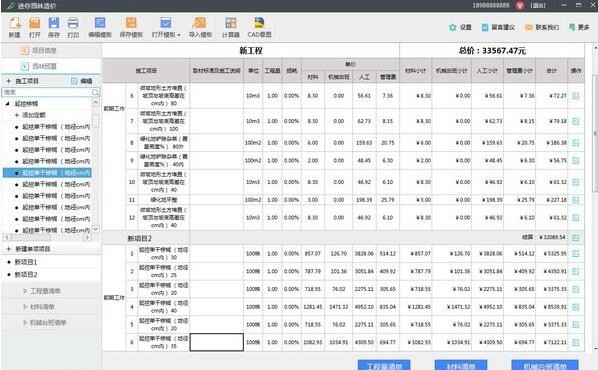The height and width of the screenshot is (370, 598).
Task: Click the 留言建议 feedback icon
Action: [498, 27]
